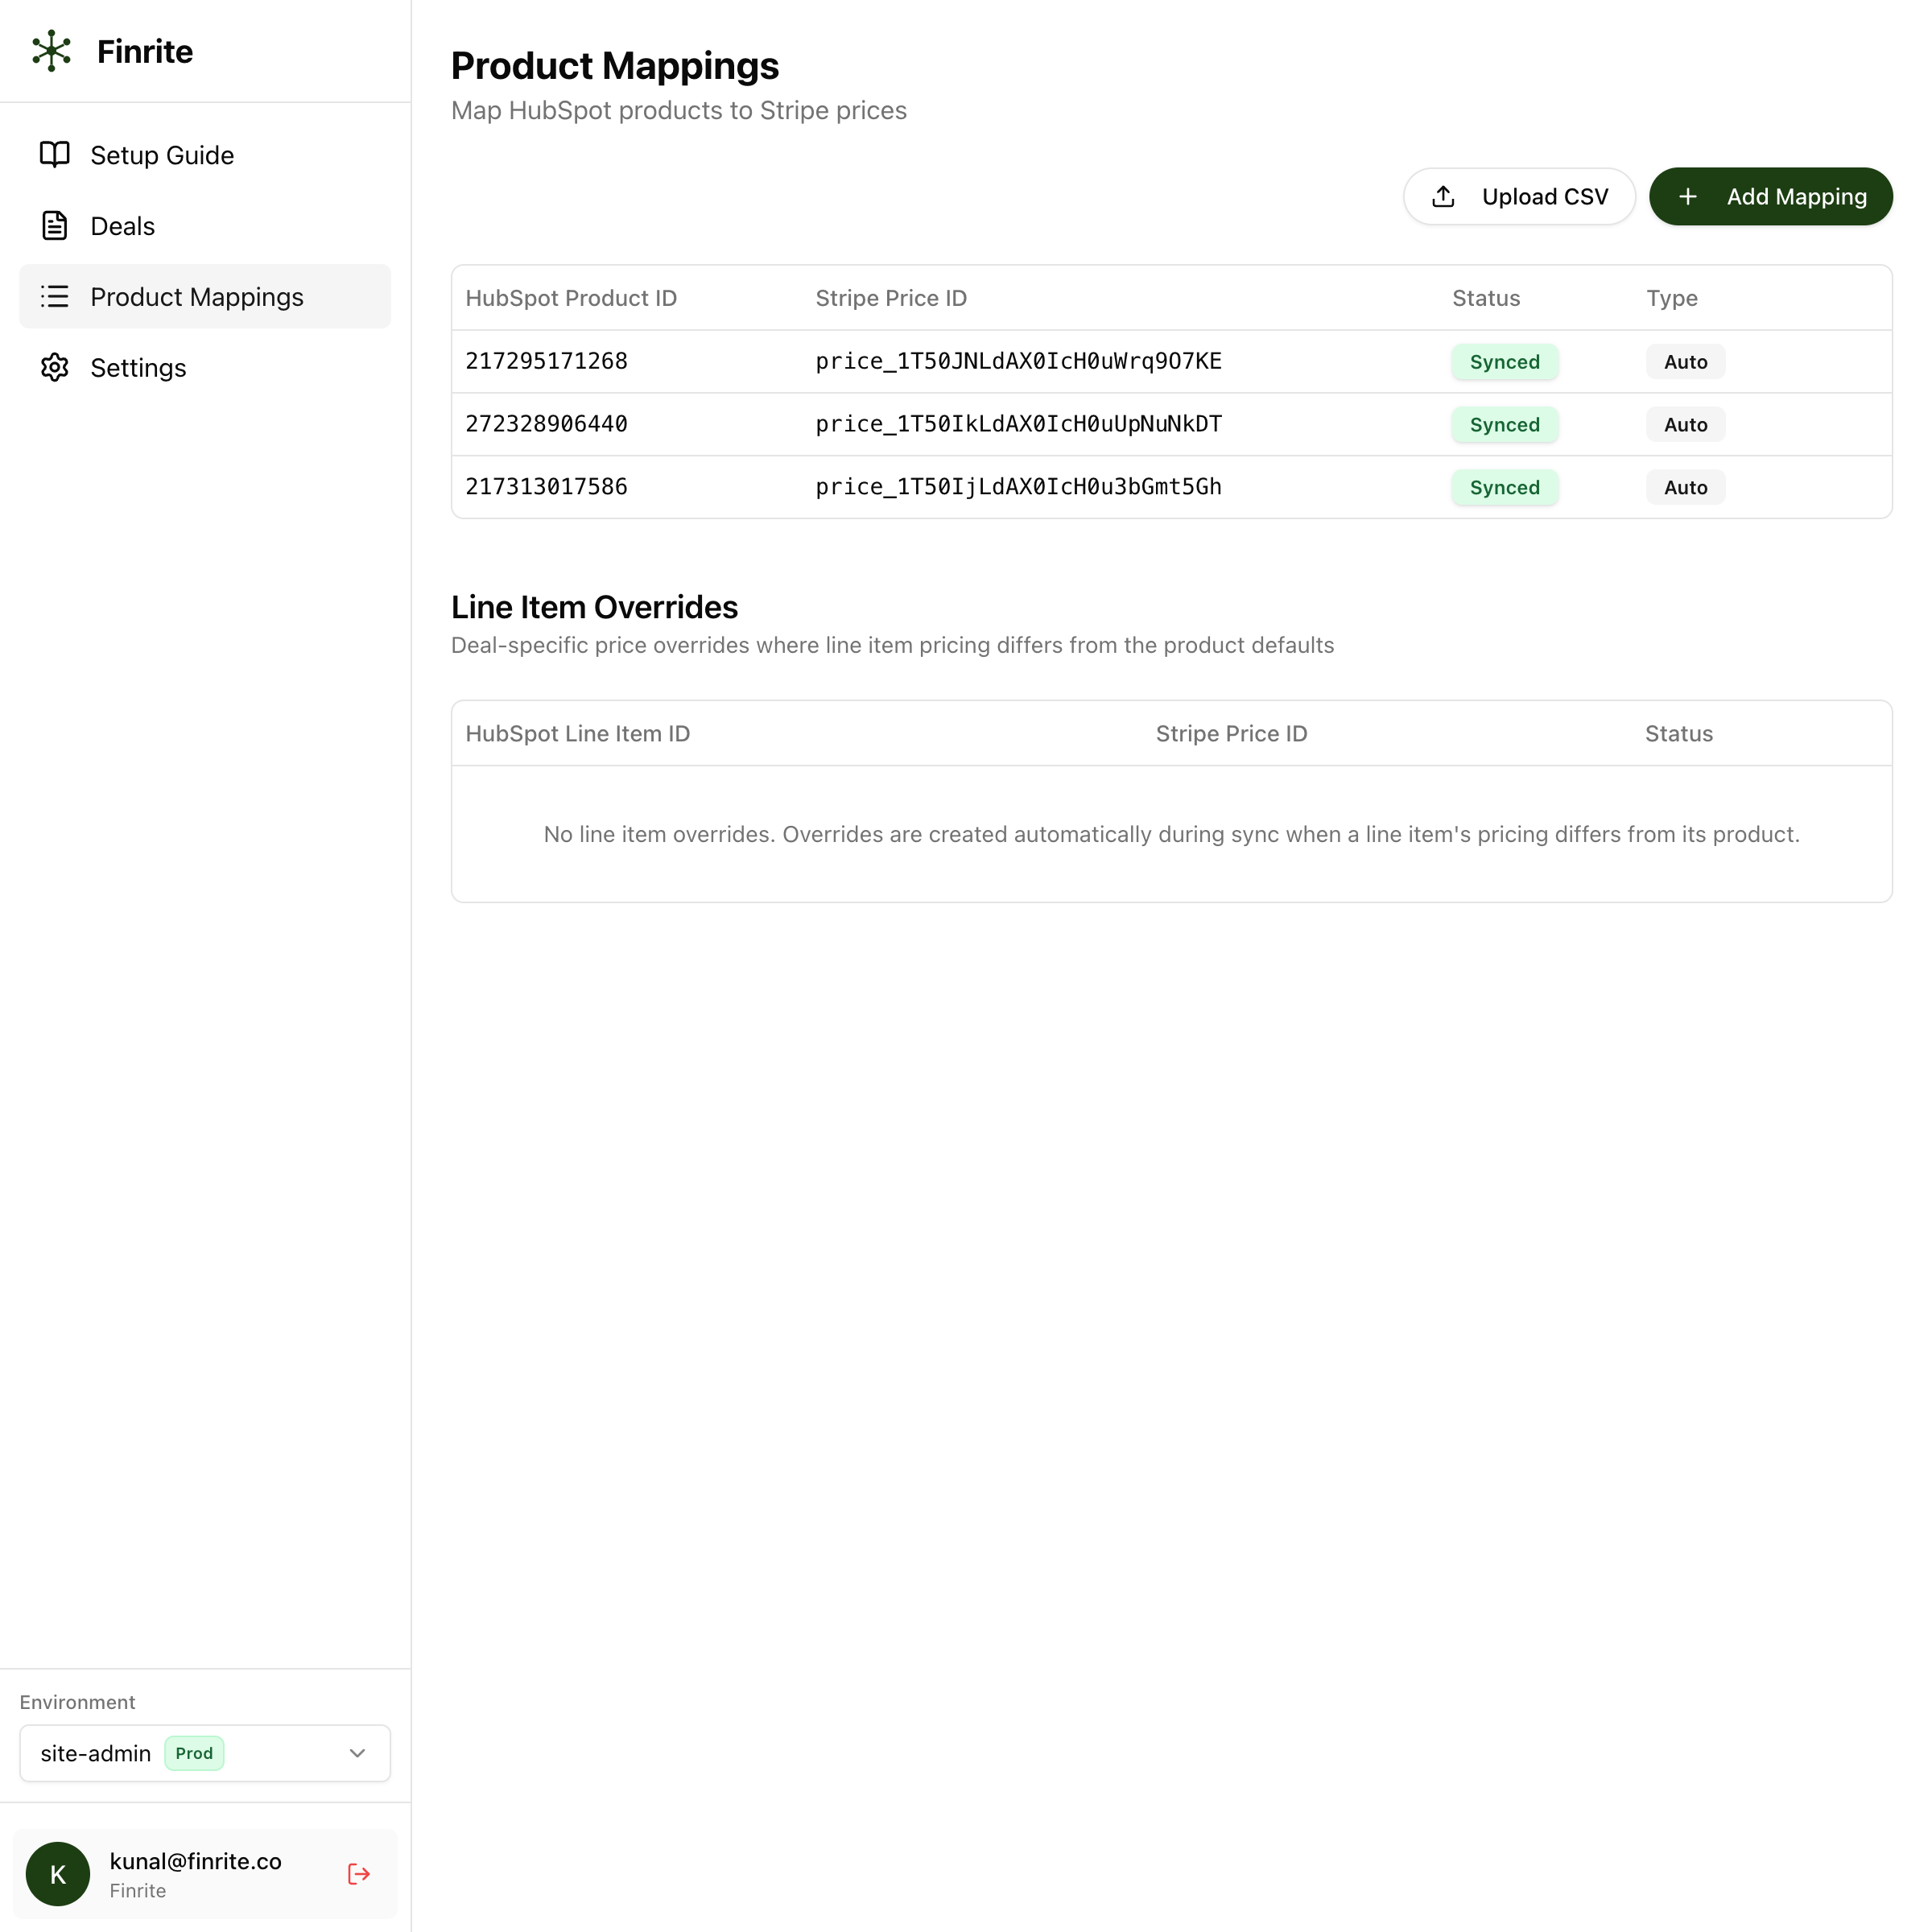1932x1932 pixels.
Task: Toggle Synced status for product 217295171268
Action: coord(1504,361)
